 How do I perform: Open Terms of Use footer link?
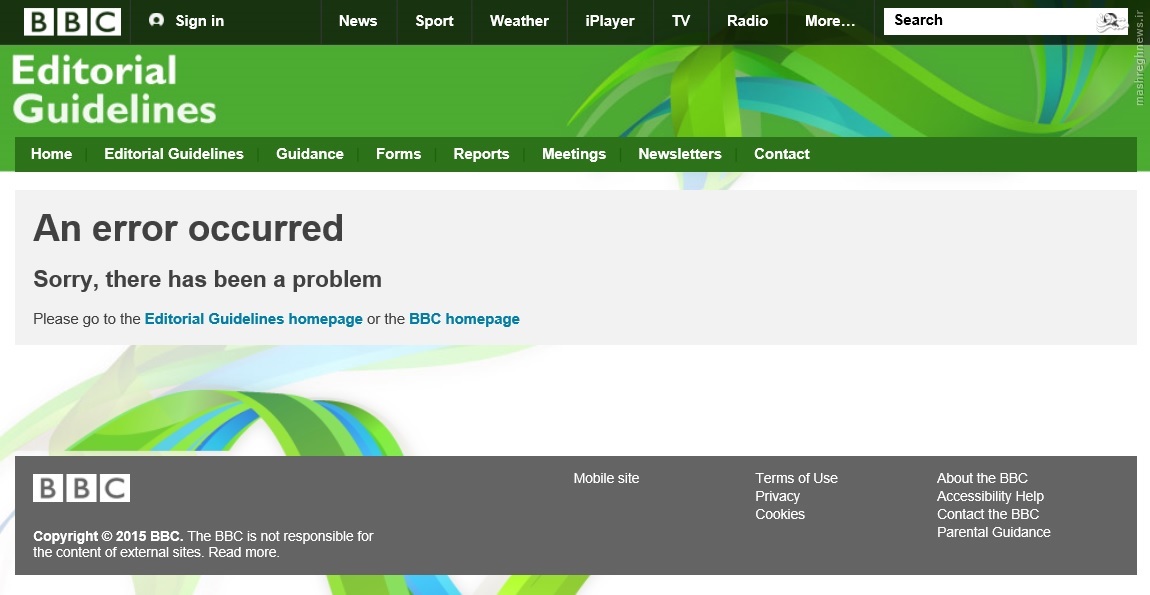tap(796, 478)
